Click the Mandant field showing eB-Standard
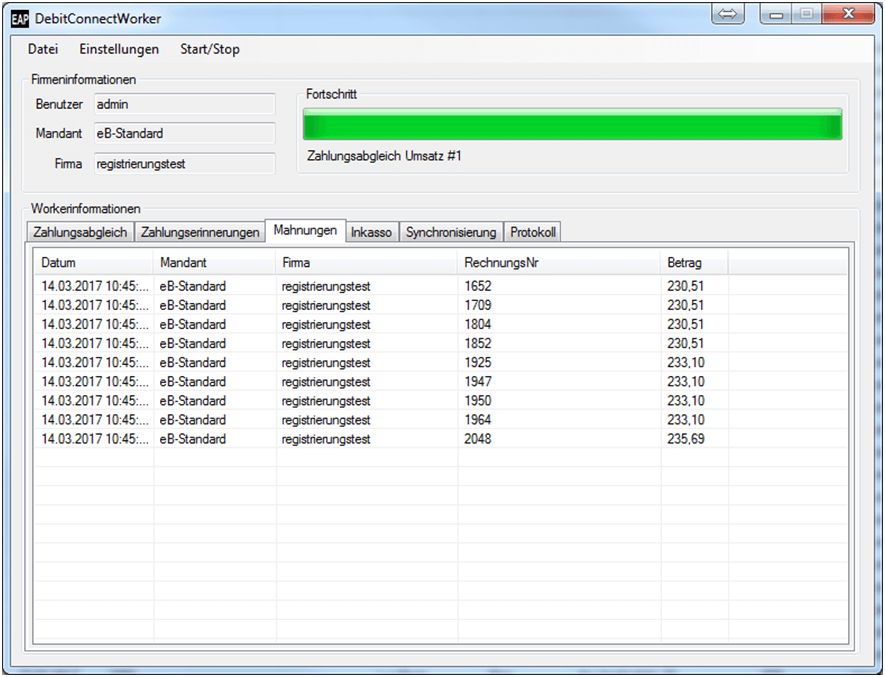 click(184, 133)
